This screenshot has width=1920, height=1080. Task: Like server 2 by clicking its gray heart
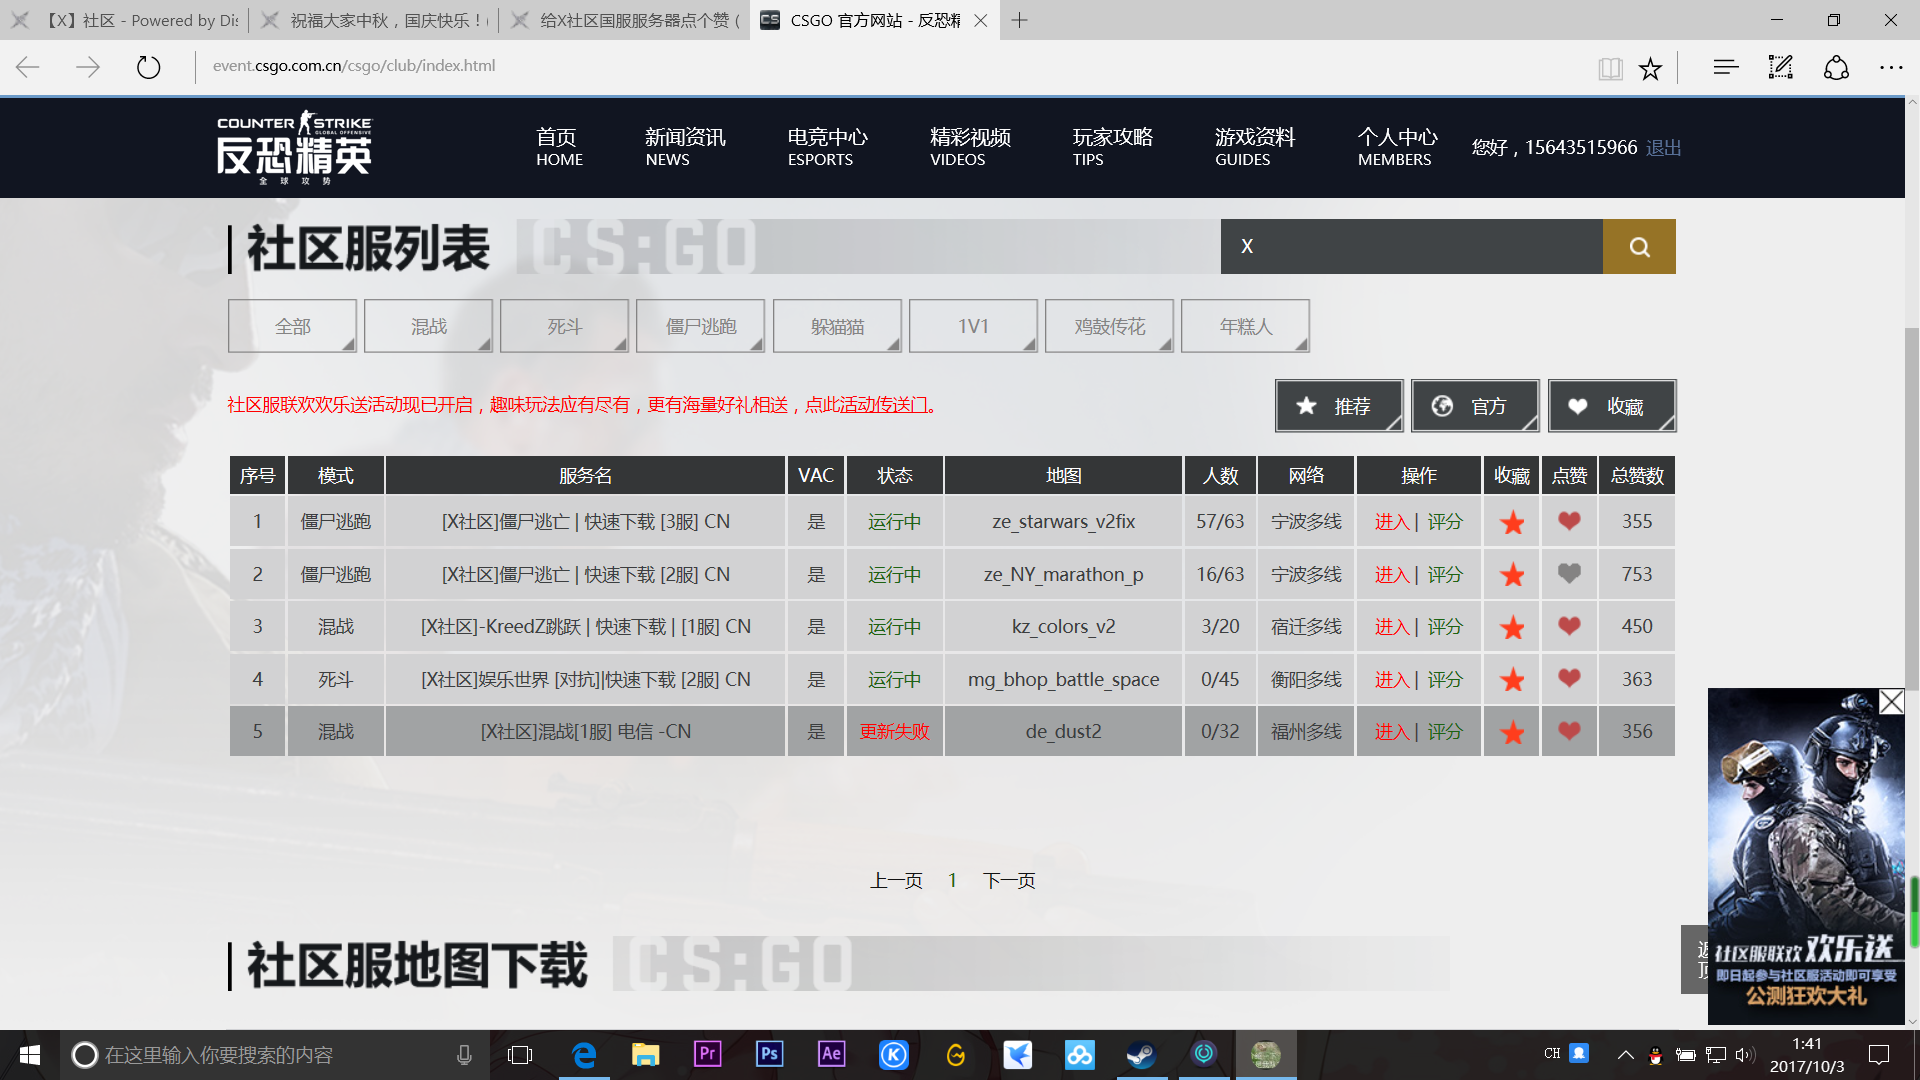click(x=1568, y=574)
